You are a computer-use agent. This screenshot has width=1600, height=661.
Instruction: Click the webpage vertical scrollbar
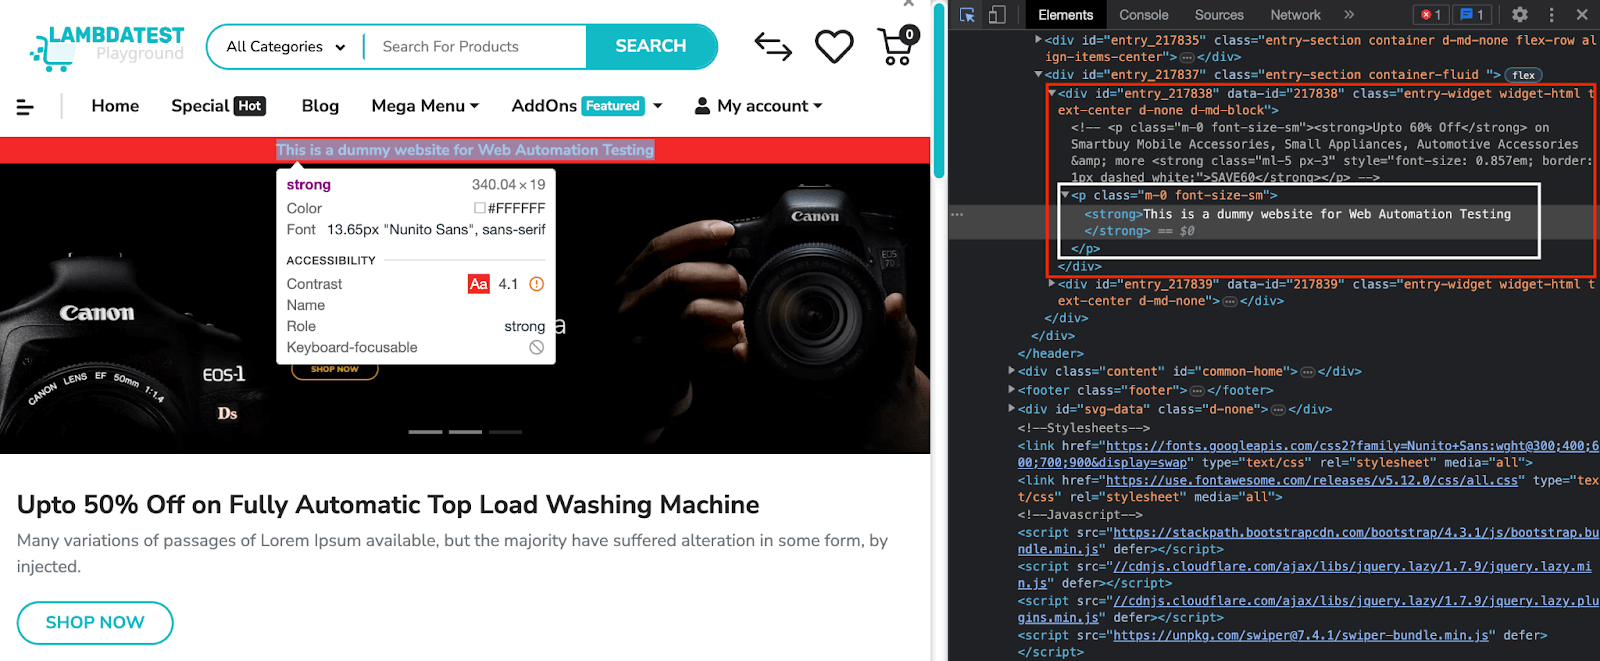click(x=938, y=93)
